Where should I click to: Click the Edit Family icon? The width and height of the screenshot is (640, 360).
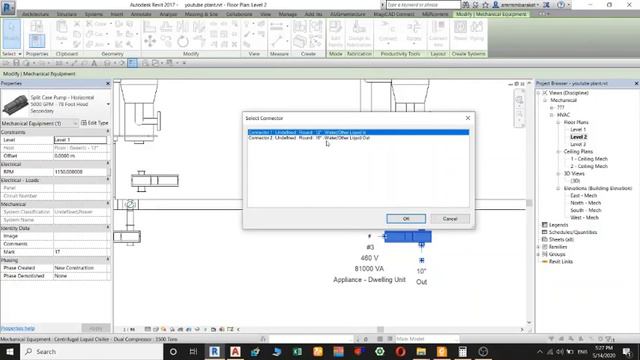(x=335, y=34)
